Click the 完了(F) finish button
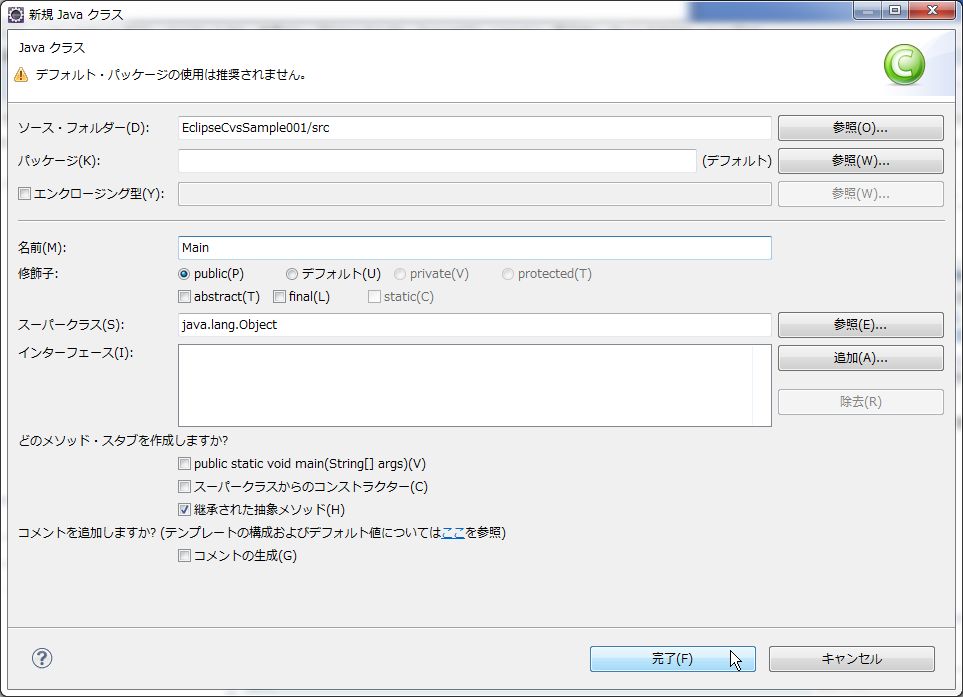The height and width of the screenshot is (697, 963). (673, 659)
